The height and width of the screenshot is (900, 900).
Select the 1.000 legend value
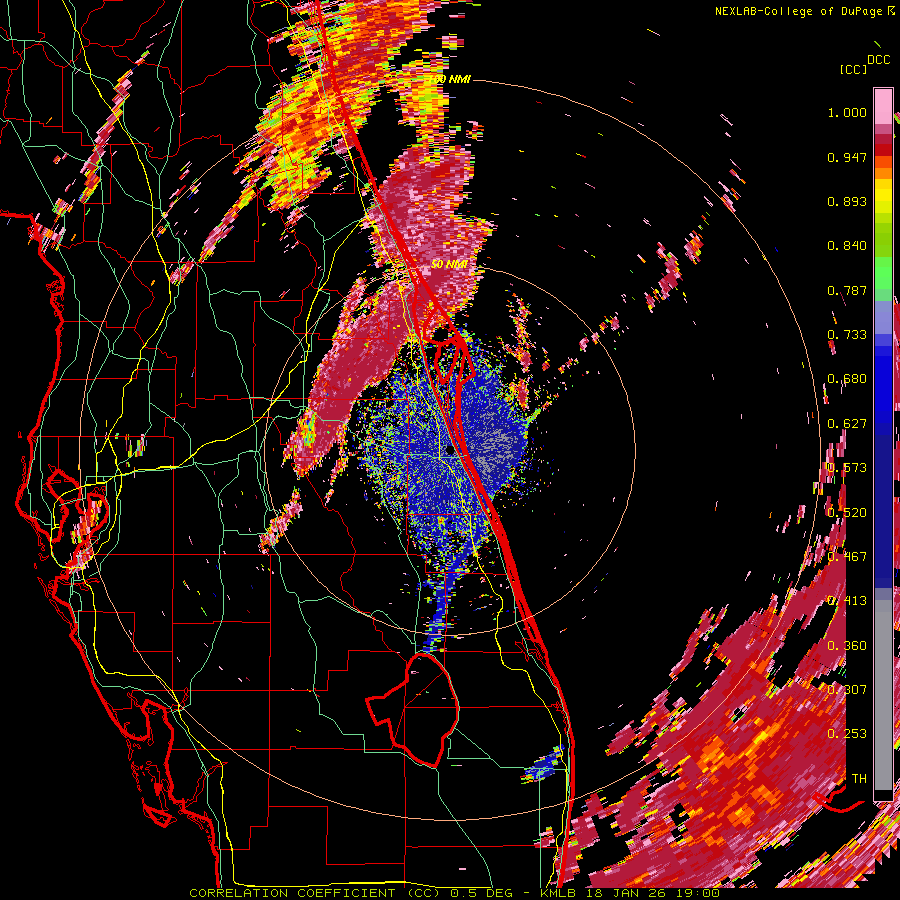tap(847, 112)
